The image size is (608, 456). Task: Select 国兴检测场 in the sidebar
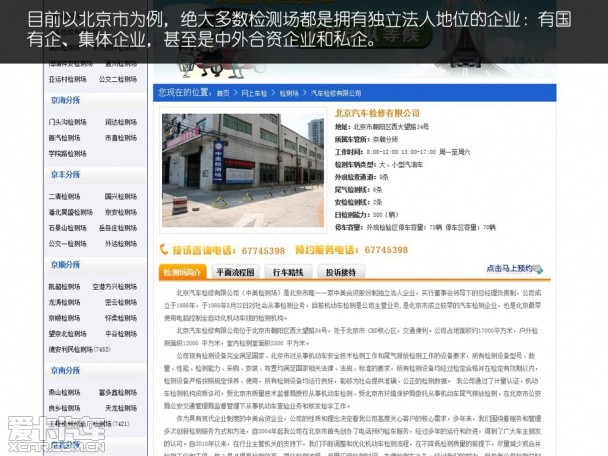(x=121, y=197)
